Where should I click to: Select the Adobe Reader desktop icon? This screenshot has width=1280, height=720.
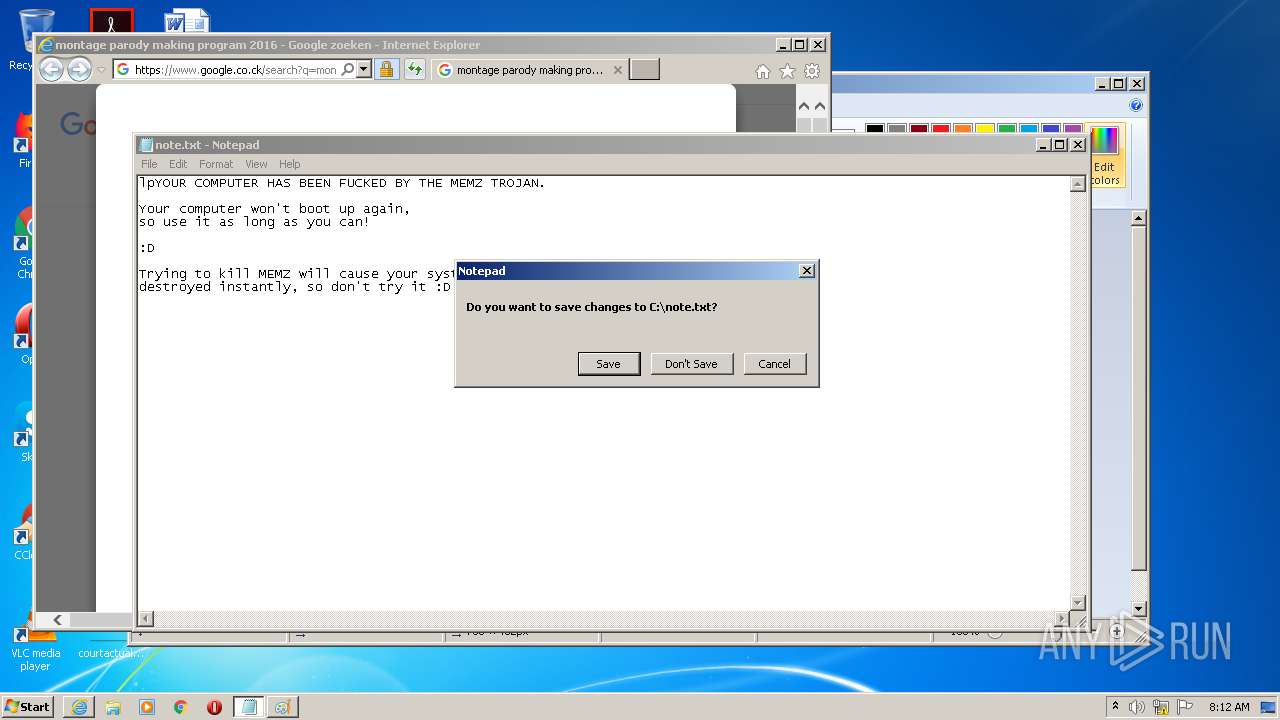pyautogui.click(x=111, y=20)
